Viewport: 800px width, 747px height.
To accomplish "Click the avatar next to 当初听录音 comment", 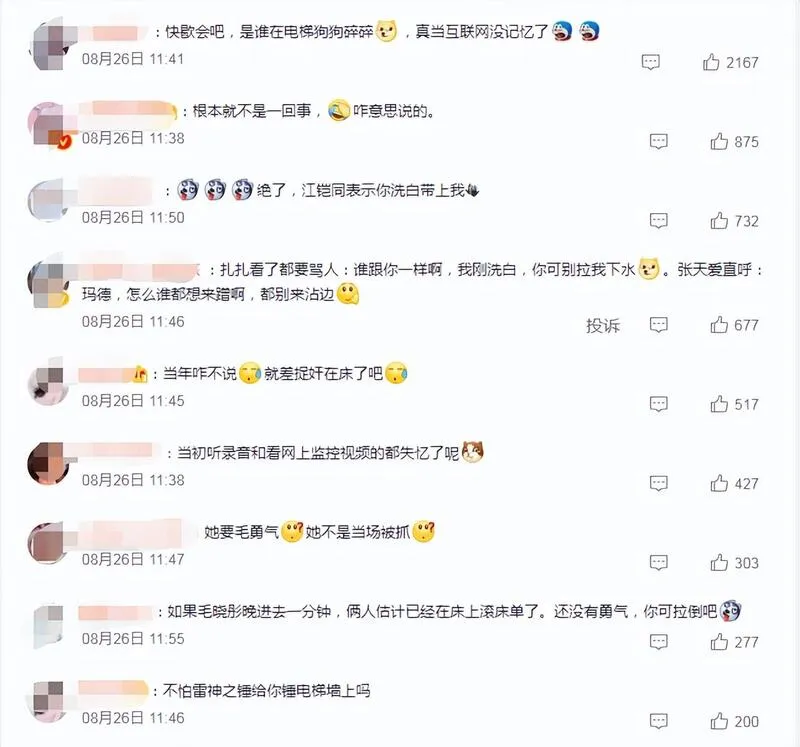I will 49,463.
